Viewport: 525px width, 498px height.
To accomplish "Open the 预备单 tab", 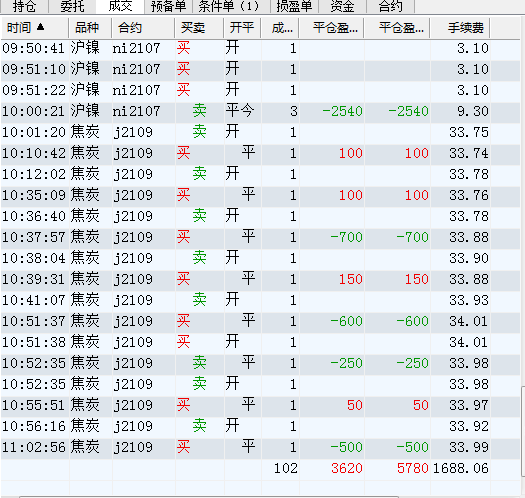I will 168,6.
